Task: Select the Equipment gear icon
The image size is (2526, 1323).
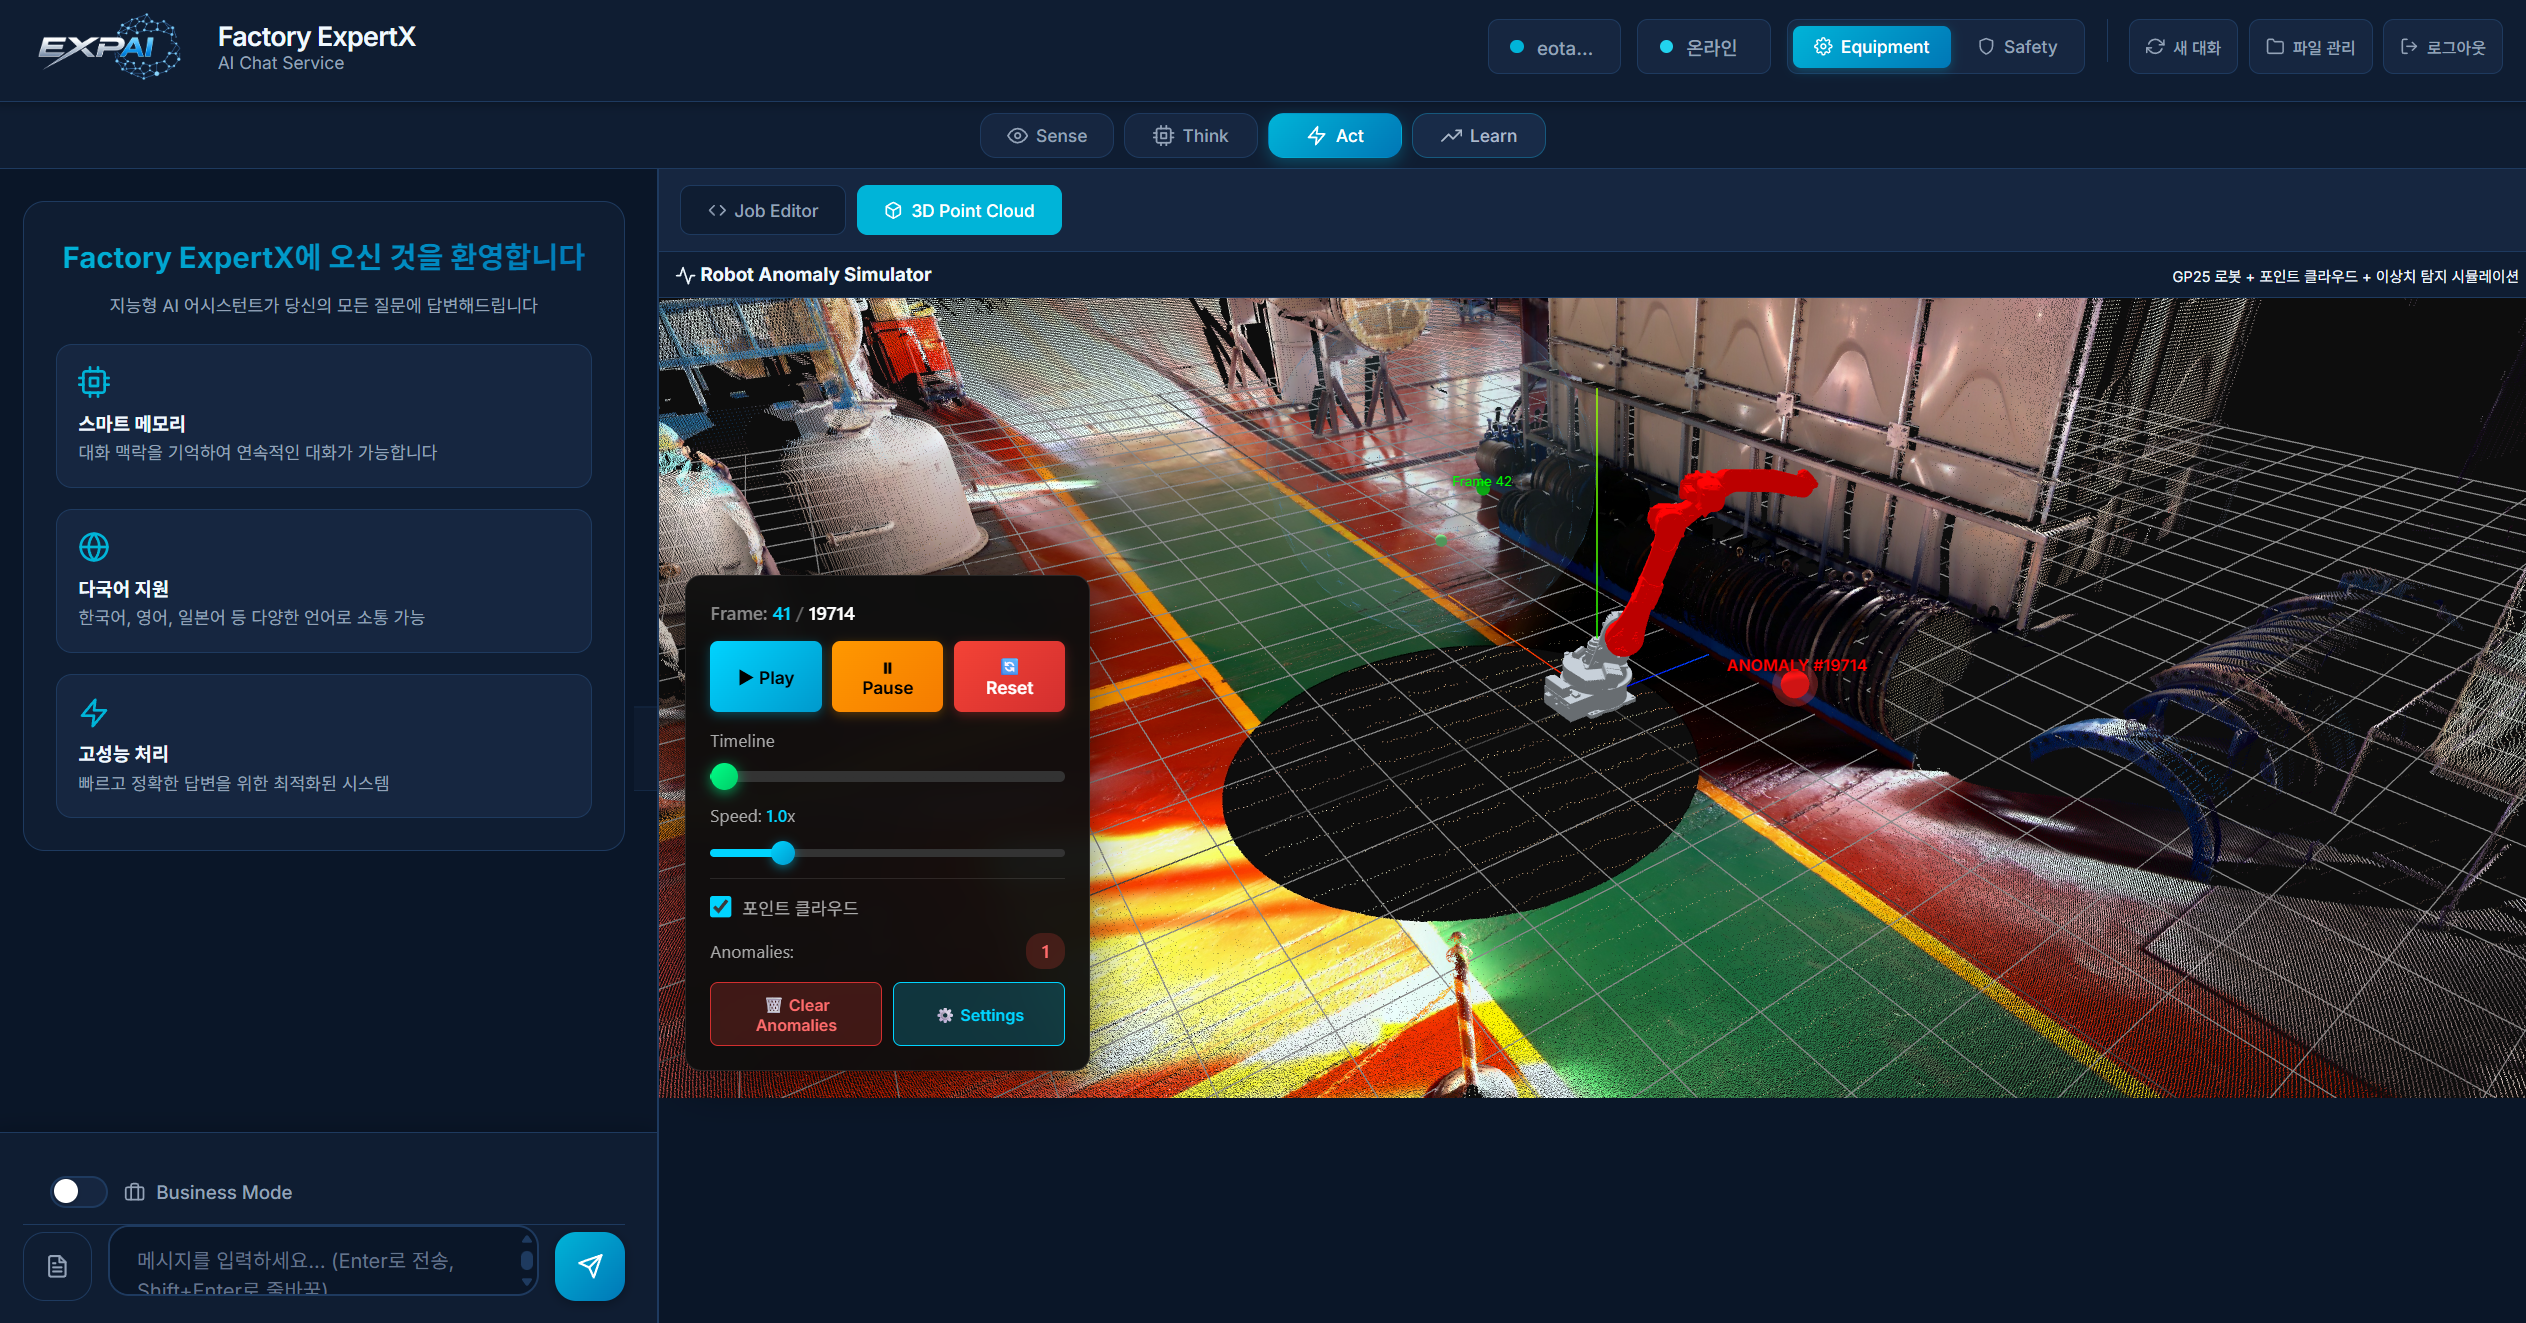Action: [x=1824, y=46]
